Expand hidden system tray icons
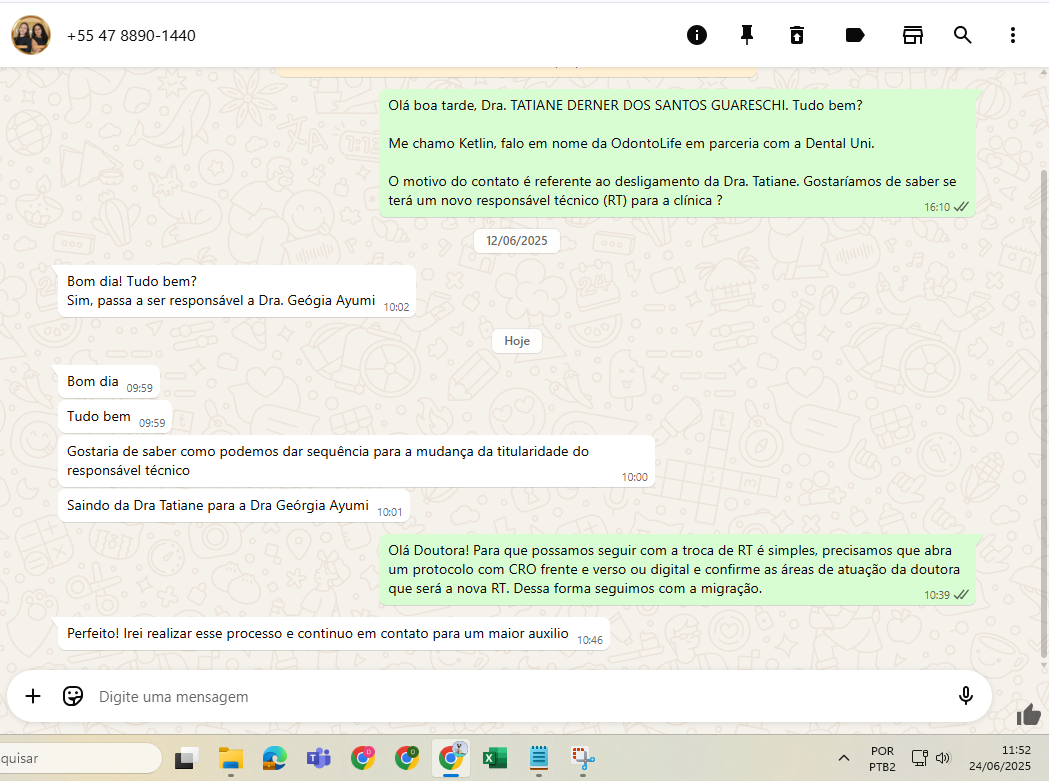Viewport: 1049px width, 781px height. (844, 758)
